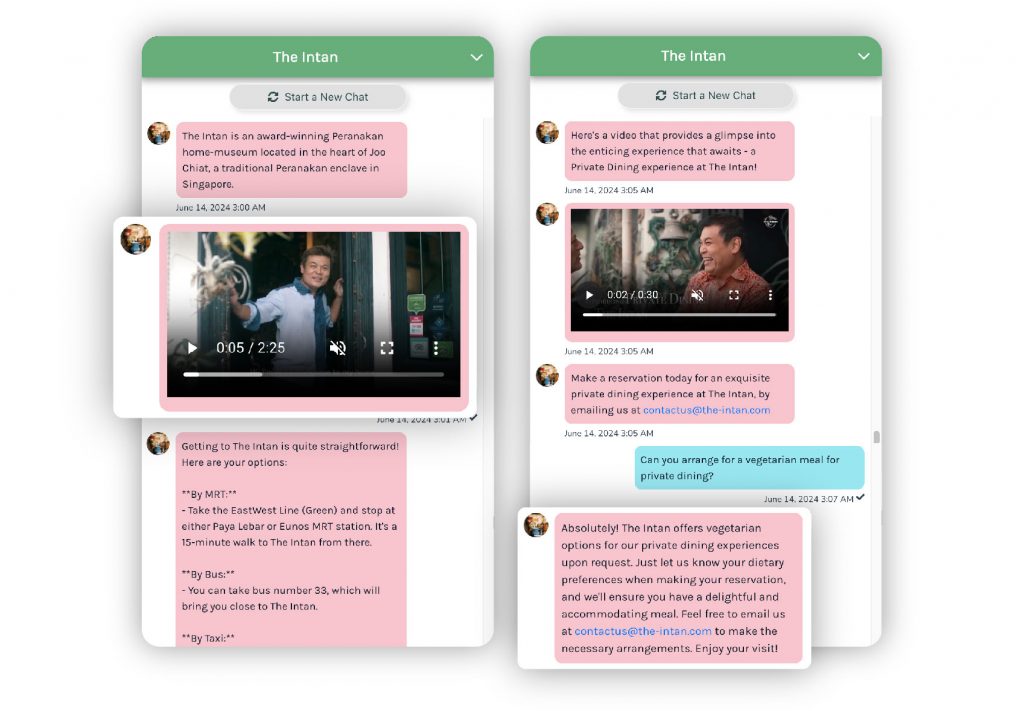The height and width of the screenshot is (711, 1024).
Task: Click avatar beside Getting to The Intan message
Action: coord(158,443)
